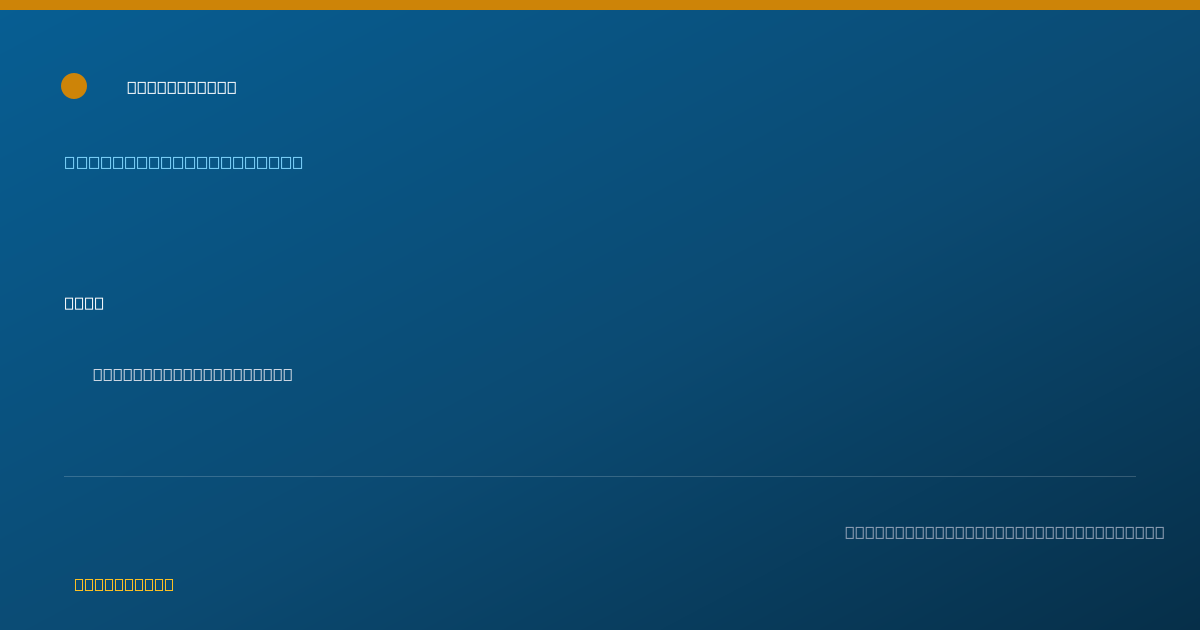The height and width of the screenshot is (630, 1200).
Task: Click the orange bar along the top edge
Action: (x=600, y=5)
